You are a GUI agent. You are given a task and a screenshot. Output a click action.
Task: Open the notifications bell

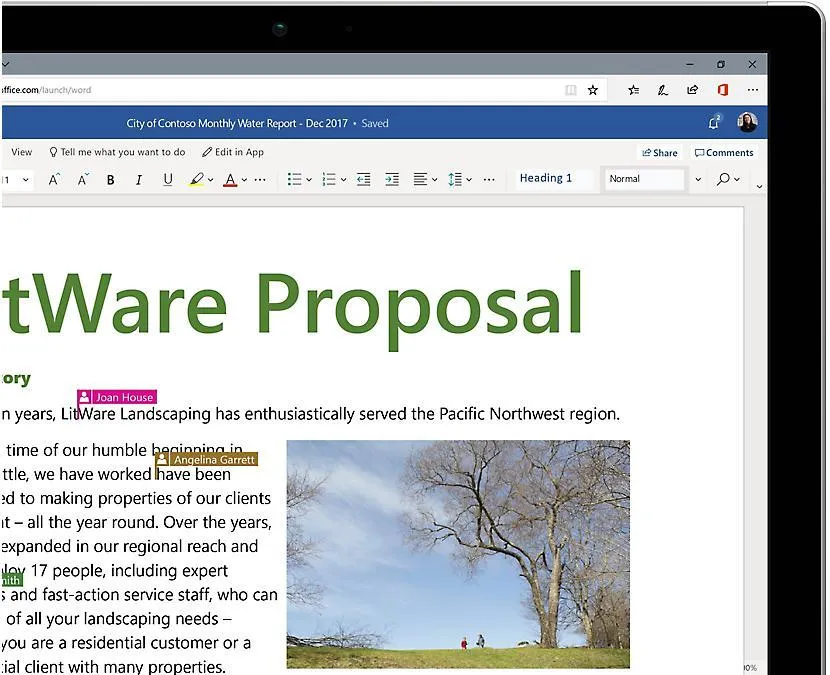(714, 122)
